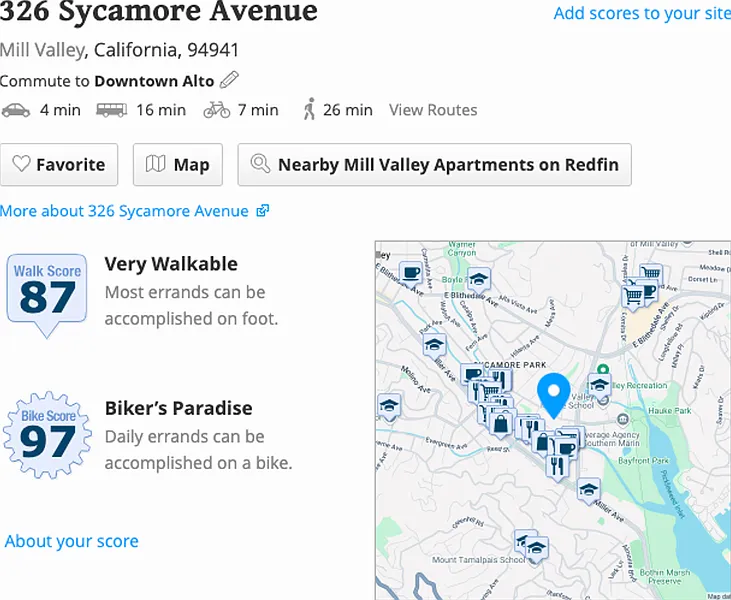Click the Add scores to your site link
731x600 pixels.
coord(642,13)
